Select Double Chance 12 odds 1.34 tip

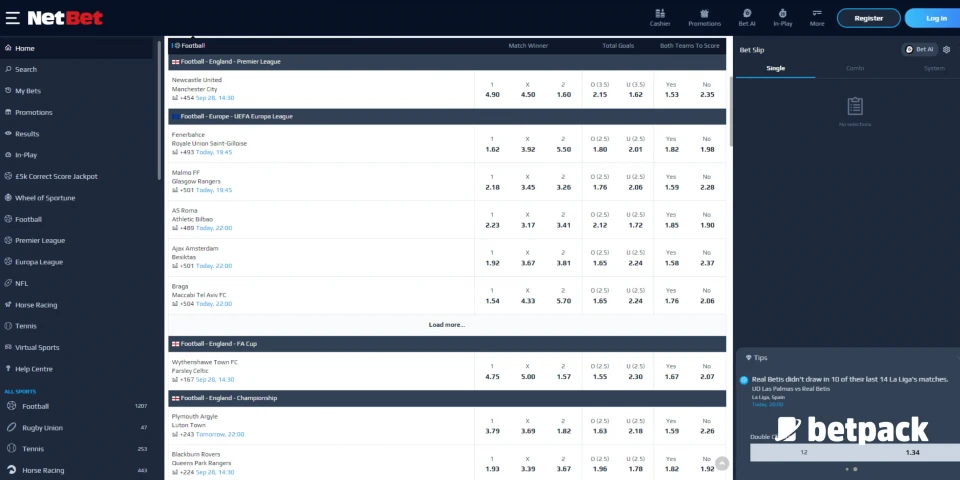pos(855,452)
